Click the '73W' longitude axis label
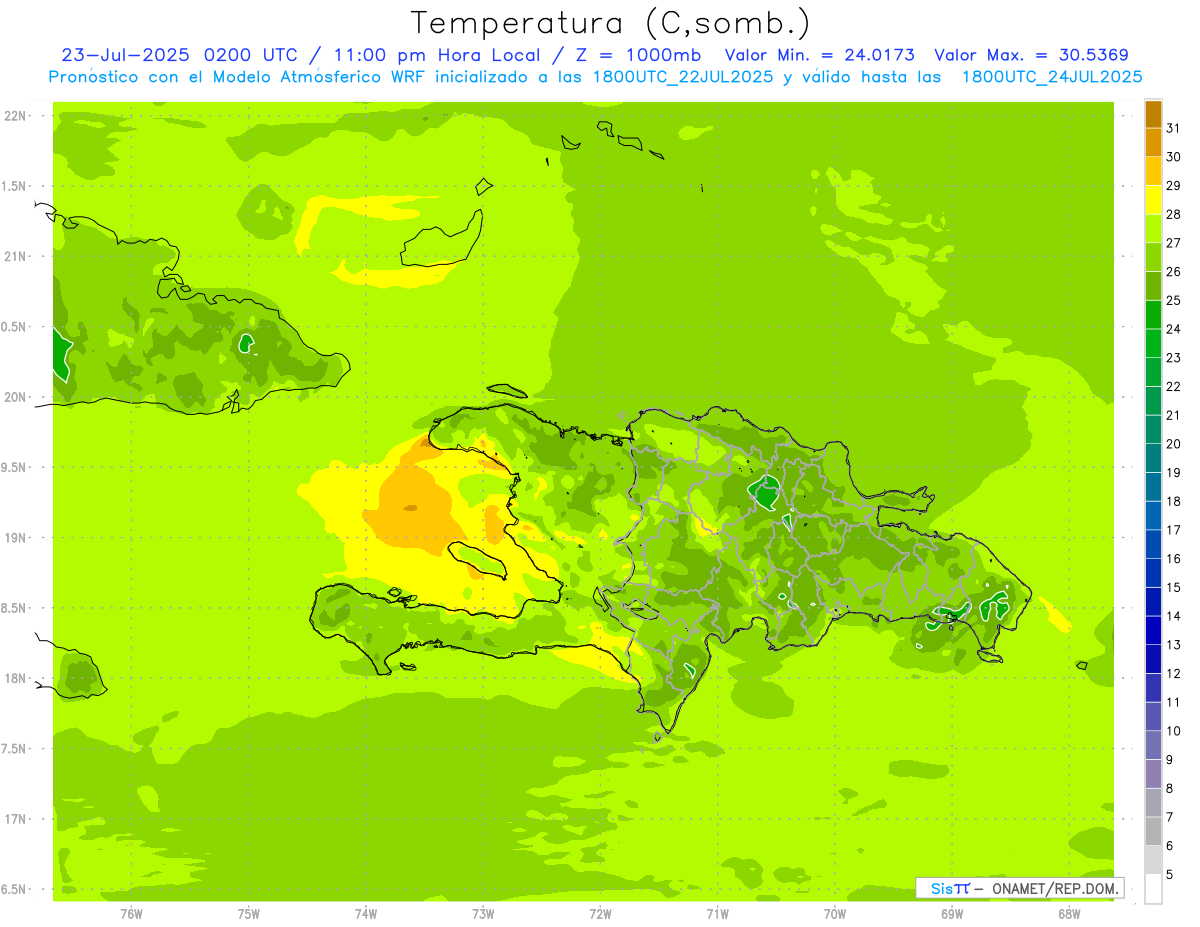 pyautogui.click(x=483, y=913)
